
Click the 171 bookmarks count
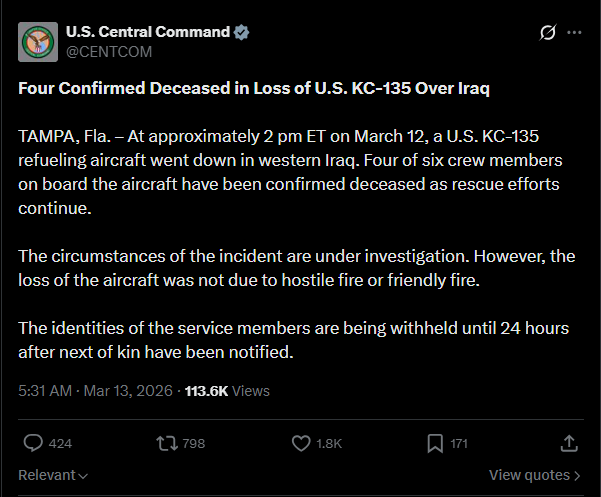(459, 443)
